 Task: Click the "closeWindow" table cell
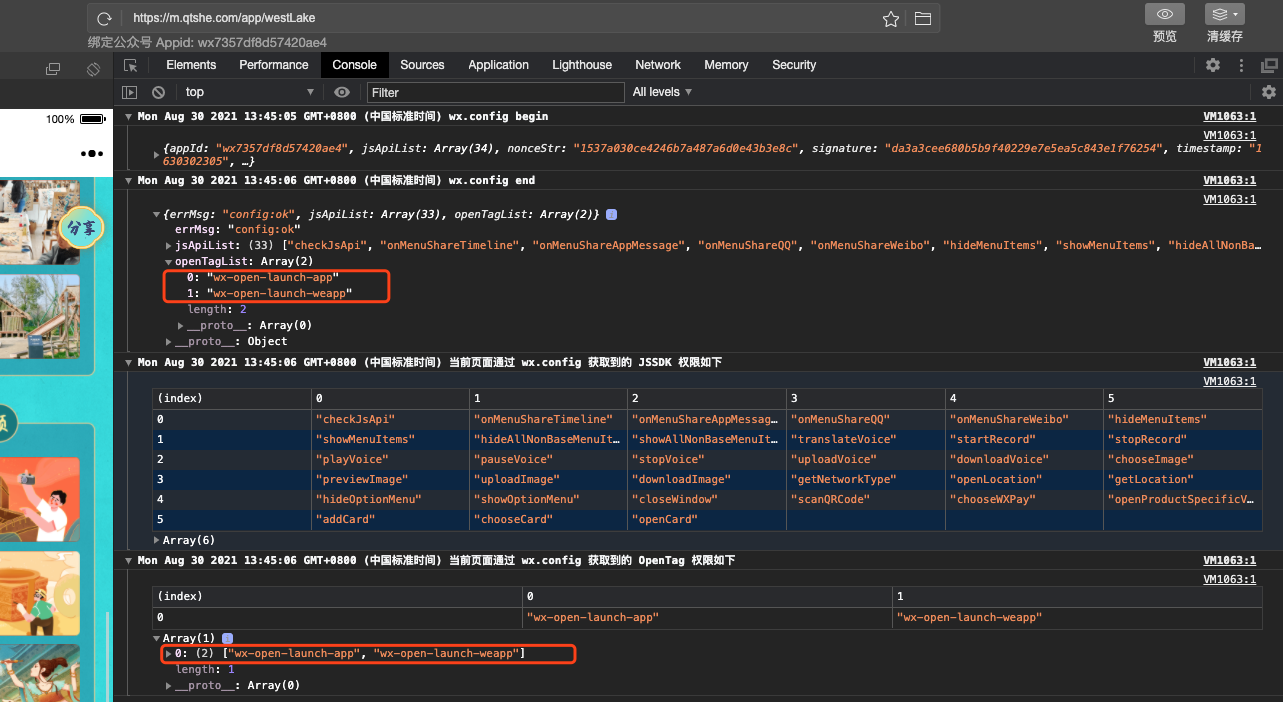coord(707,499)
